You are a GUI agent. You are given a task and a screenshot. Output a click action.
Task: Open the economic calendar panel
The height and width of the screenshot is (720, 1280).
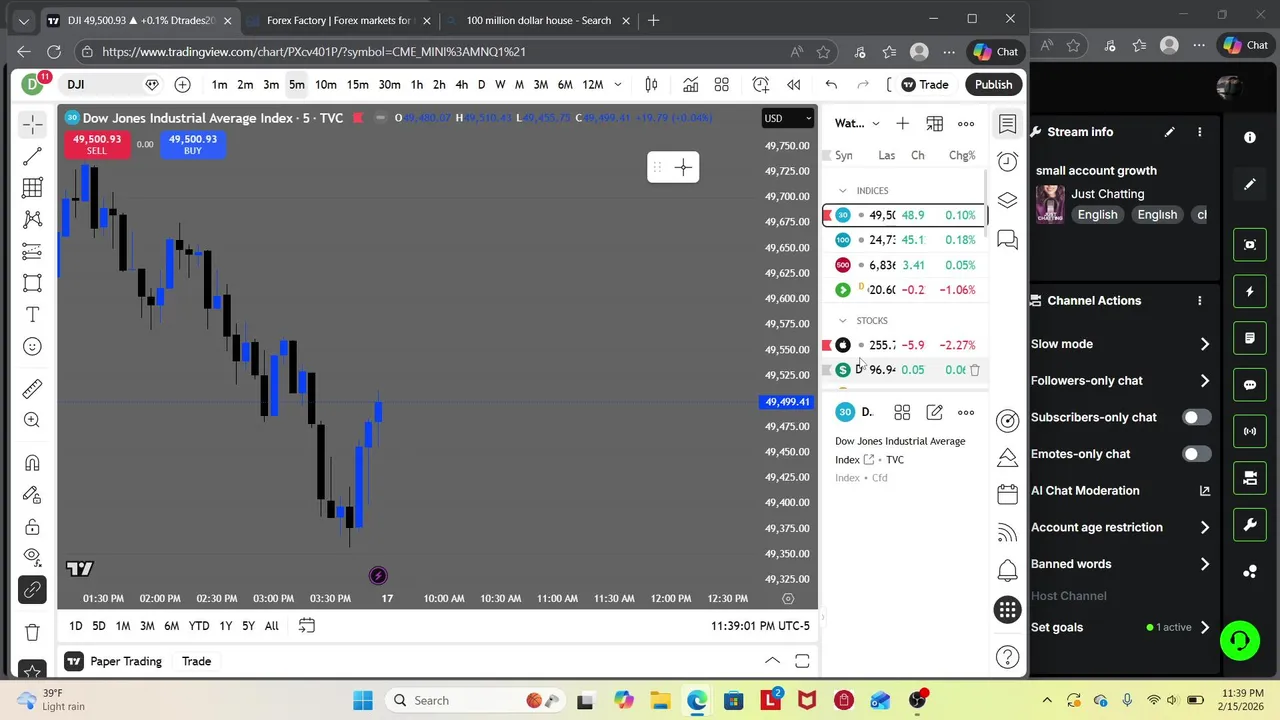coord(1007,494)
